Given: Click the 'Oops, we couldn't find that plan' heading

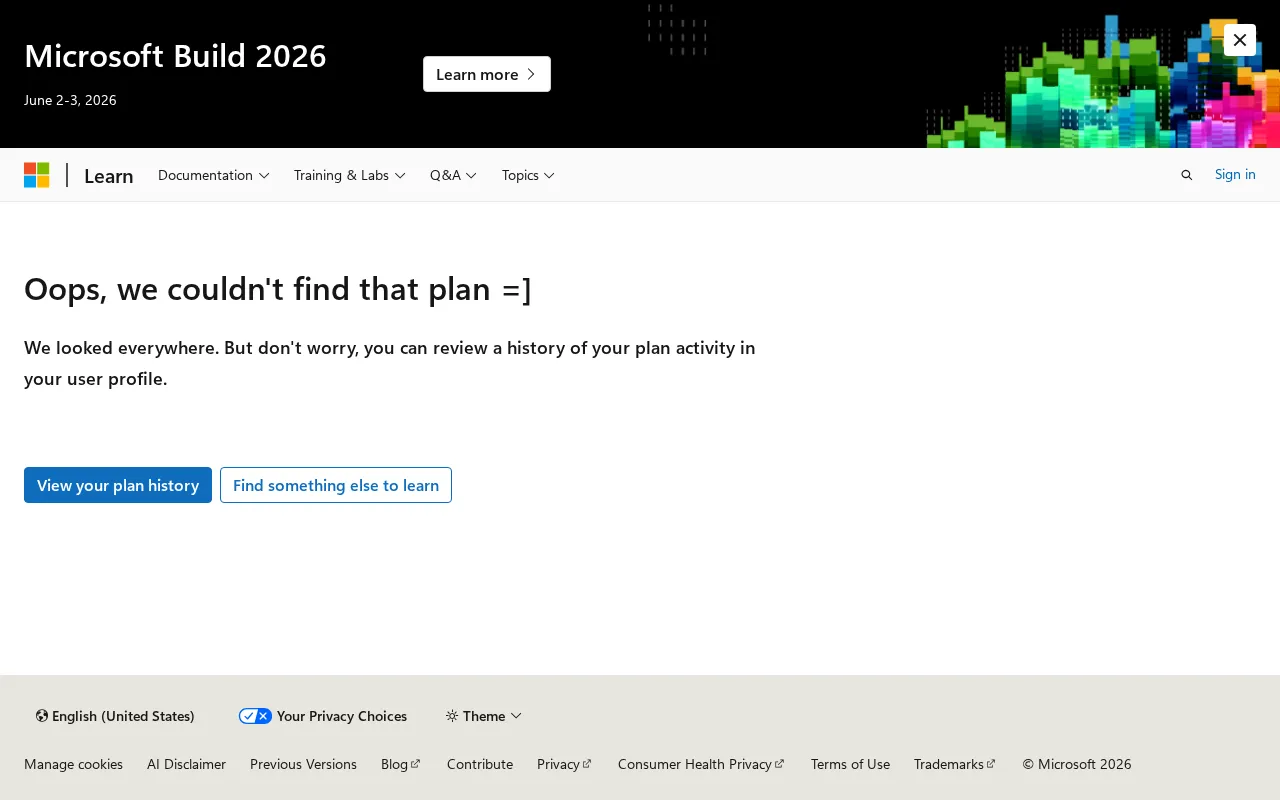Looking at the screenshot, I should (278, 289).
